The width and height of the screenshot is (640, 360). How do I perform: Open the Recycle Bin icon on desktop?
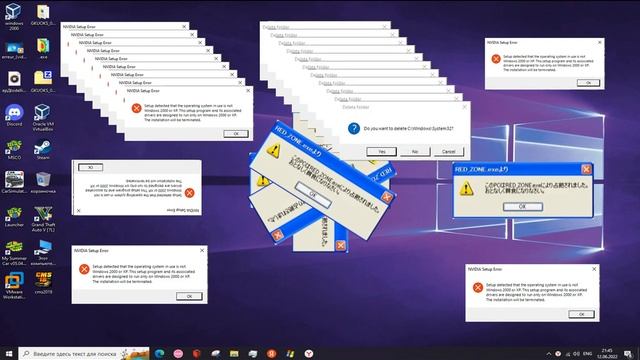43,182
